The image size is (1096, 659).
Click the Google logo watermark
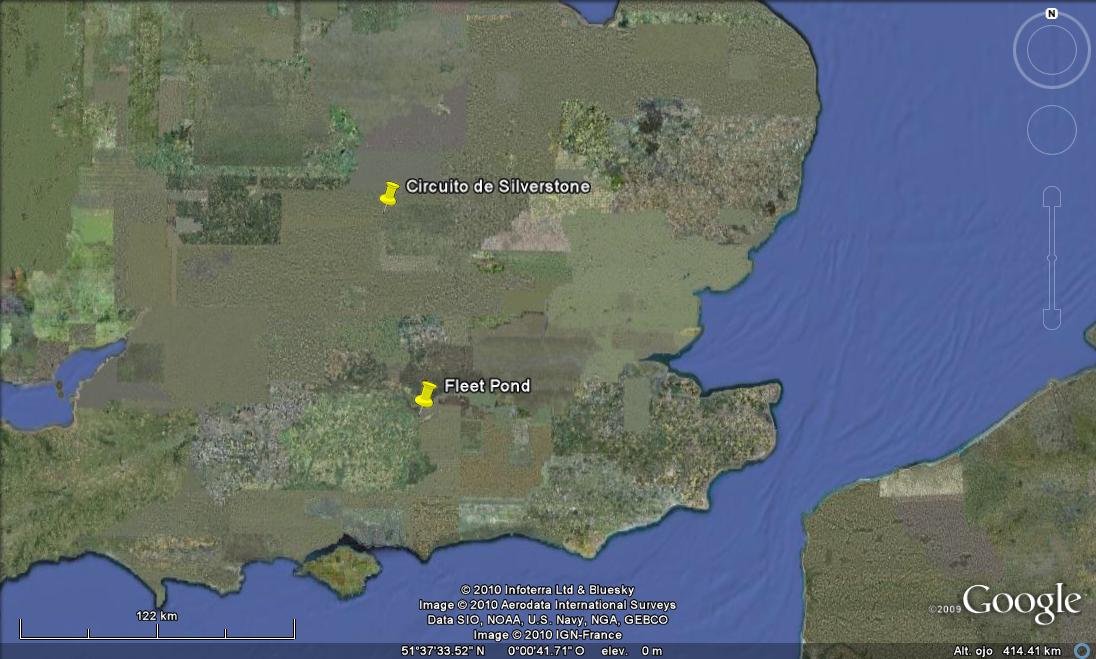click(x=1021, y=603)
